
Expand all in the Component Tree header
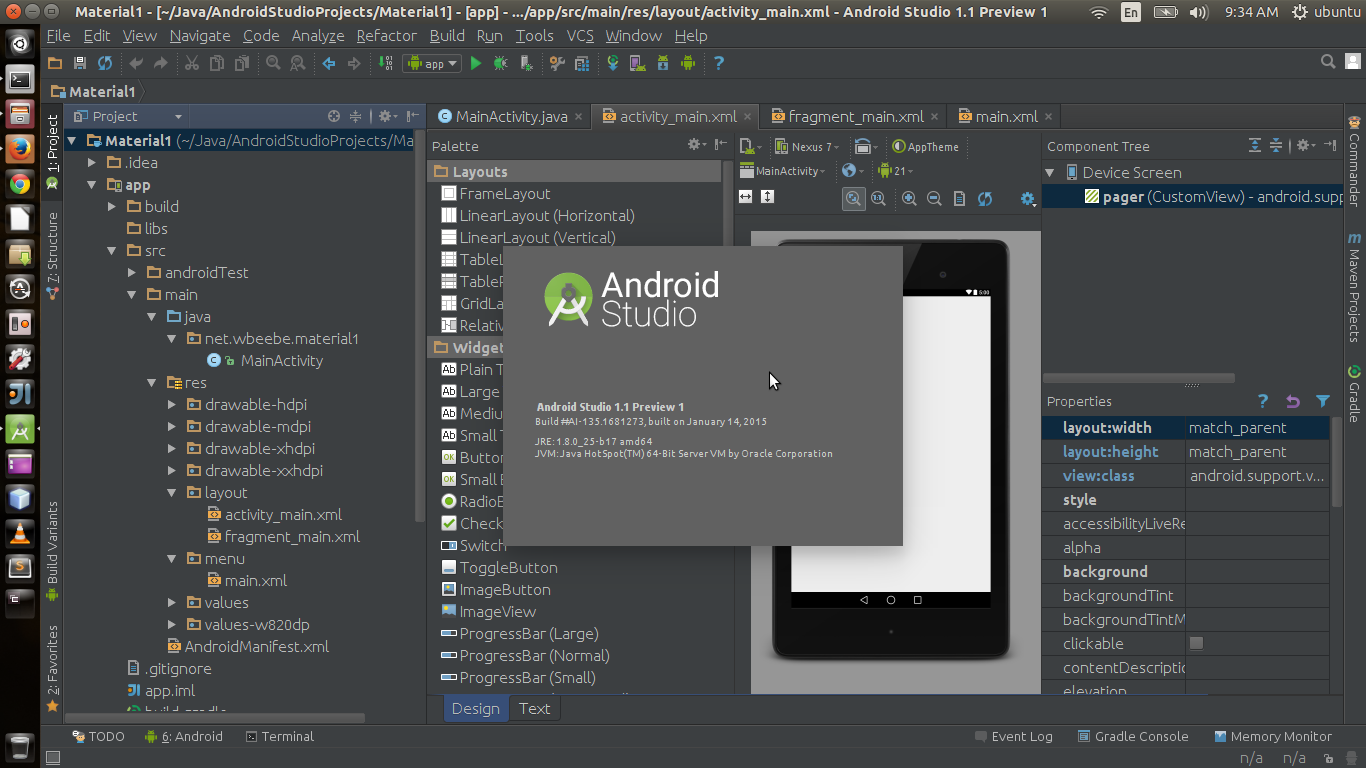click(x=1255, y=146)
